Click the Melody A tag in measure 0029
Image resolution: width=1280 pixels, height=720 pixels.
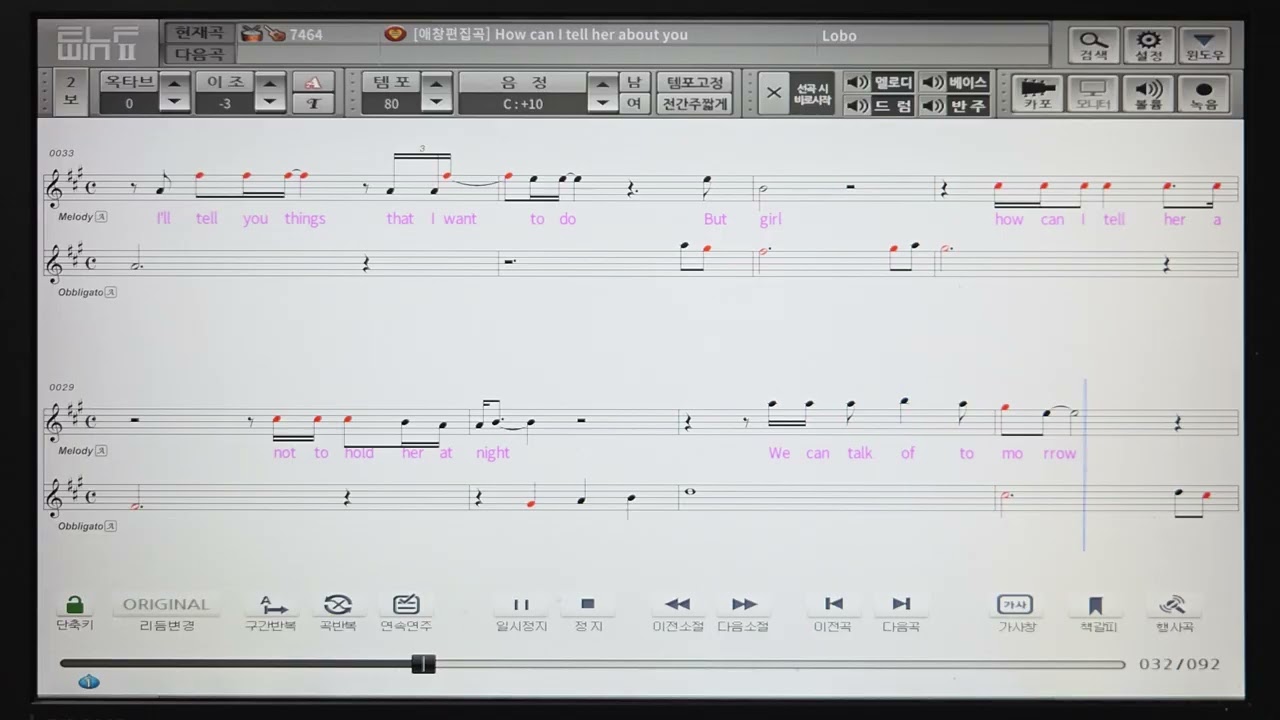[x=101, y=451]
